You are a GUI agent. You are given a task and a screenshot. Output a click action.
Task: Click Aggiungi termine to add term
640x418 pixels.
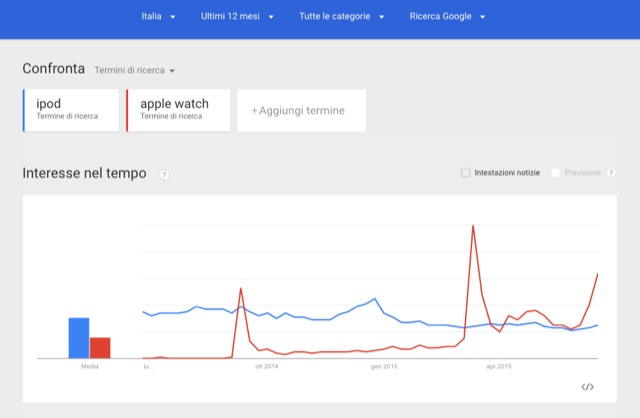301,110
